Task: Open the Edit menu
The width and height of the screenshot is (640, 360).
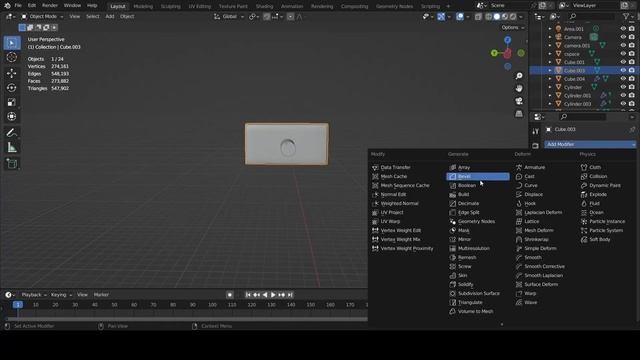Action: [31, 6]
